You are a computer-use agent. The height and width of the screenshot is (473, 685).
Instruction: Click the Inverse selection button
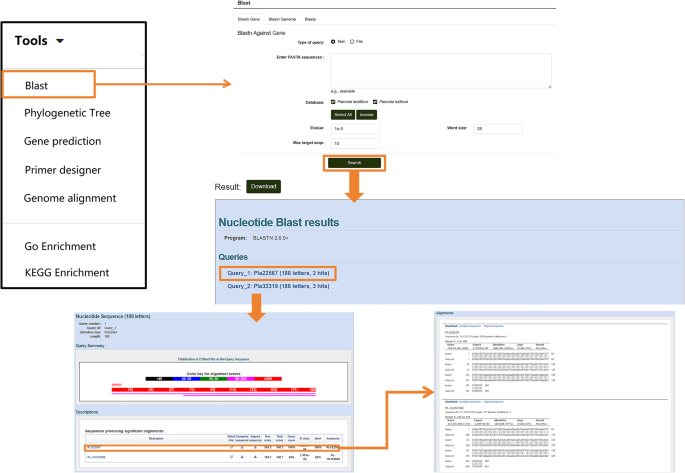[367, 114]
